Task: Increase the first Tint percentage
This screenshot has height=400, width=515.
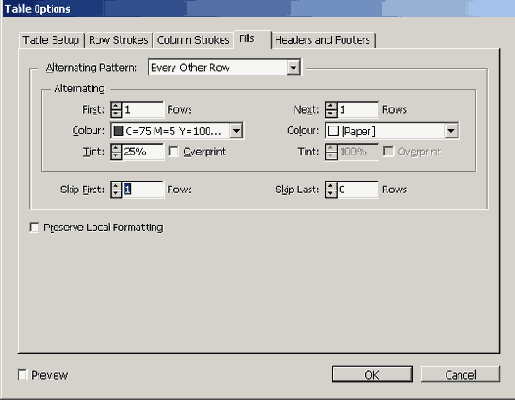Action: tap(116, 148)
